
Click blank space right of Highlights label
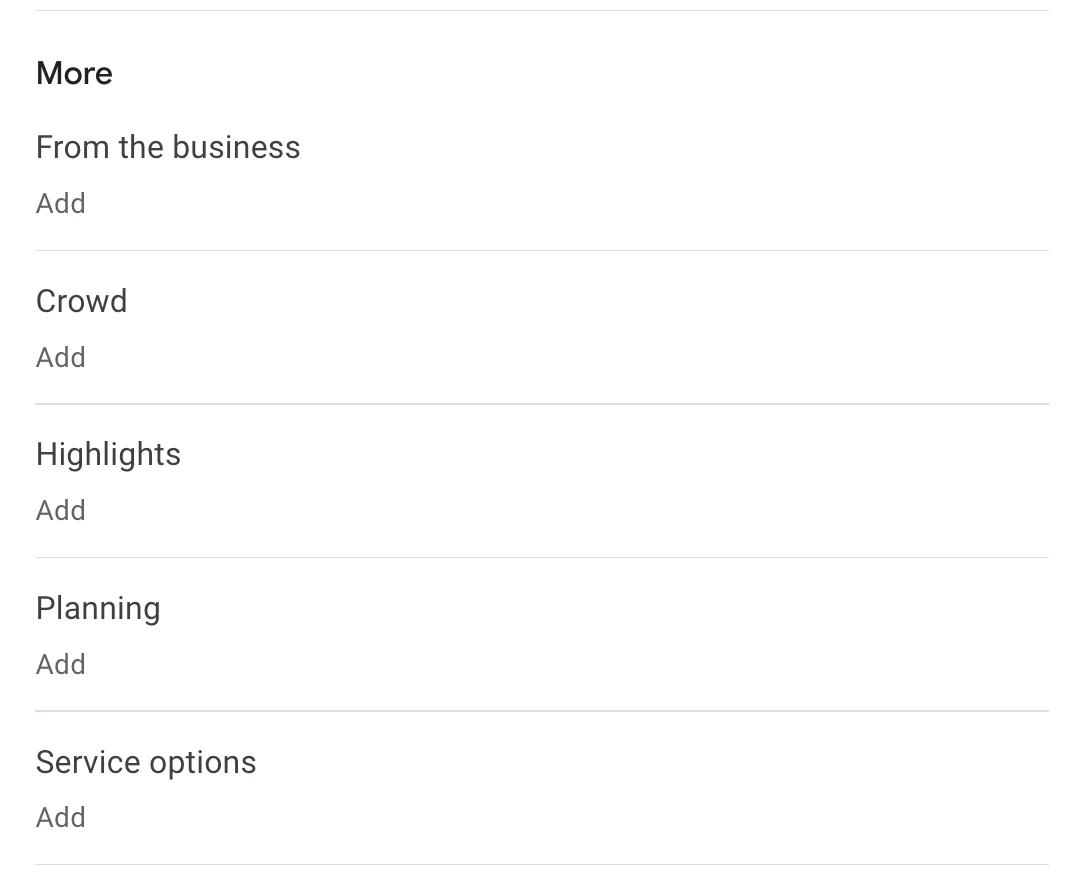click(600, 455)
